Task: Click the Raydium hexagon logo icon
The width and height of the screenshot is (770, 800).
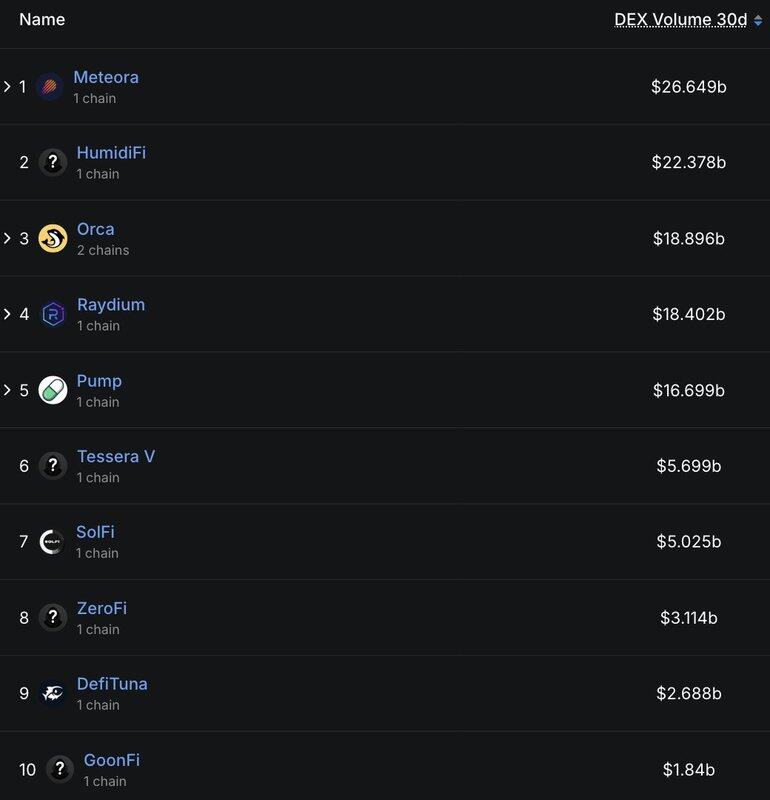Action: pos(53,314)
